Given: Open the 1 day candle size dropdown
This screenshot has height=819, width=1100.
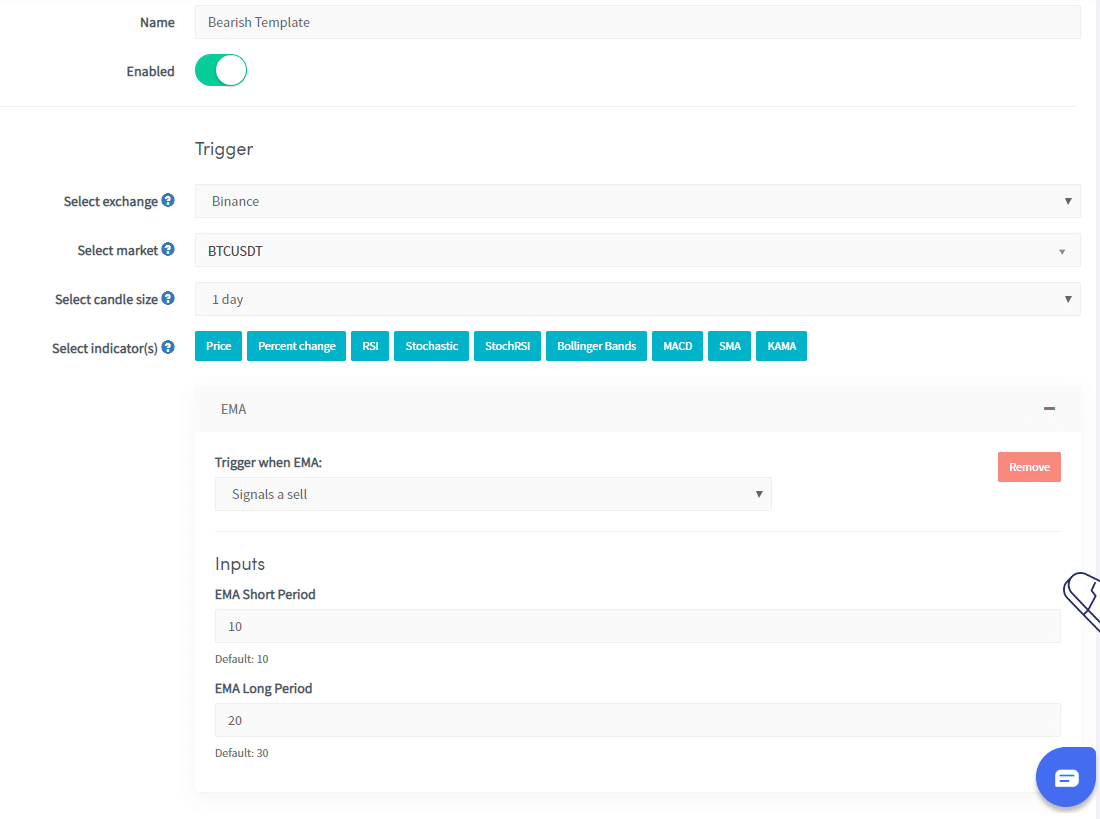Looking at the screenshot, I should [x=637, y=300].
